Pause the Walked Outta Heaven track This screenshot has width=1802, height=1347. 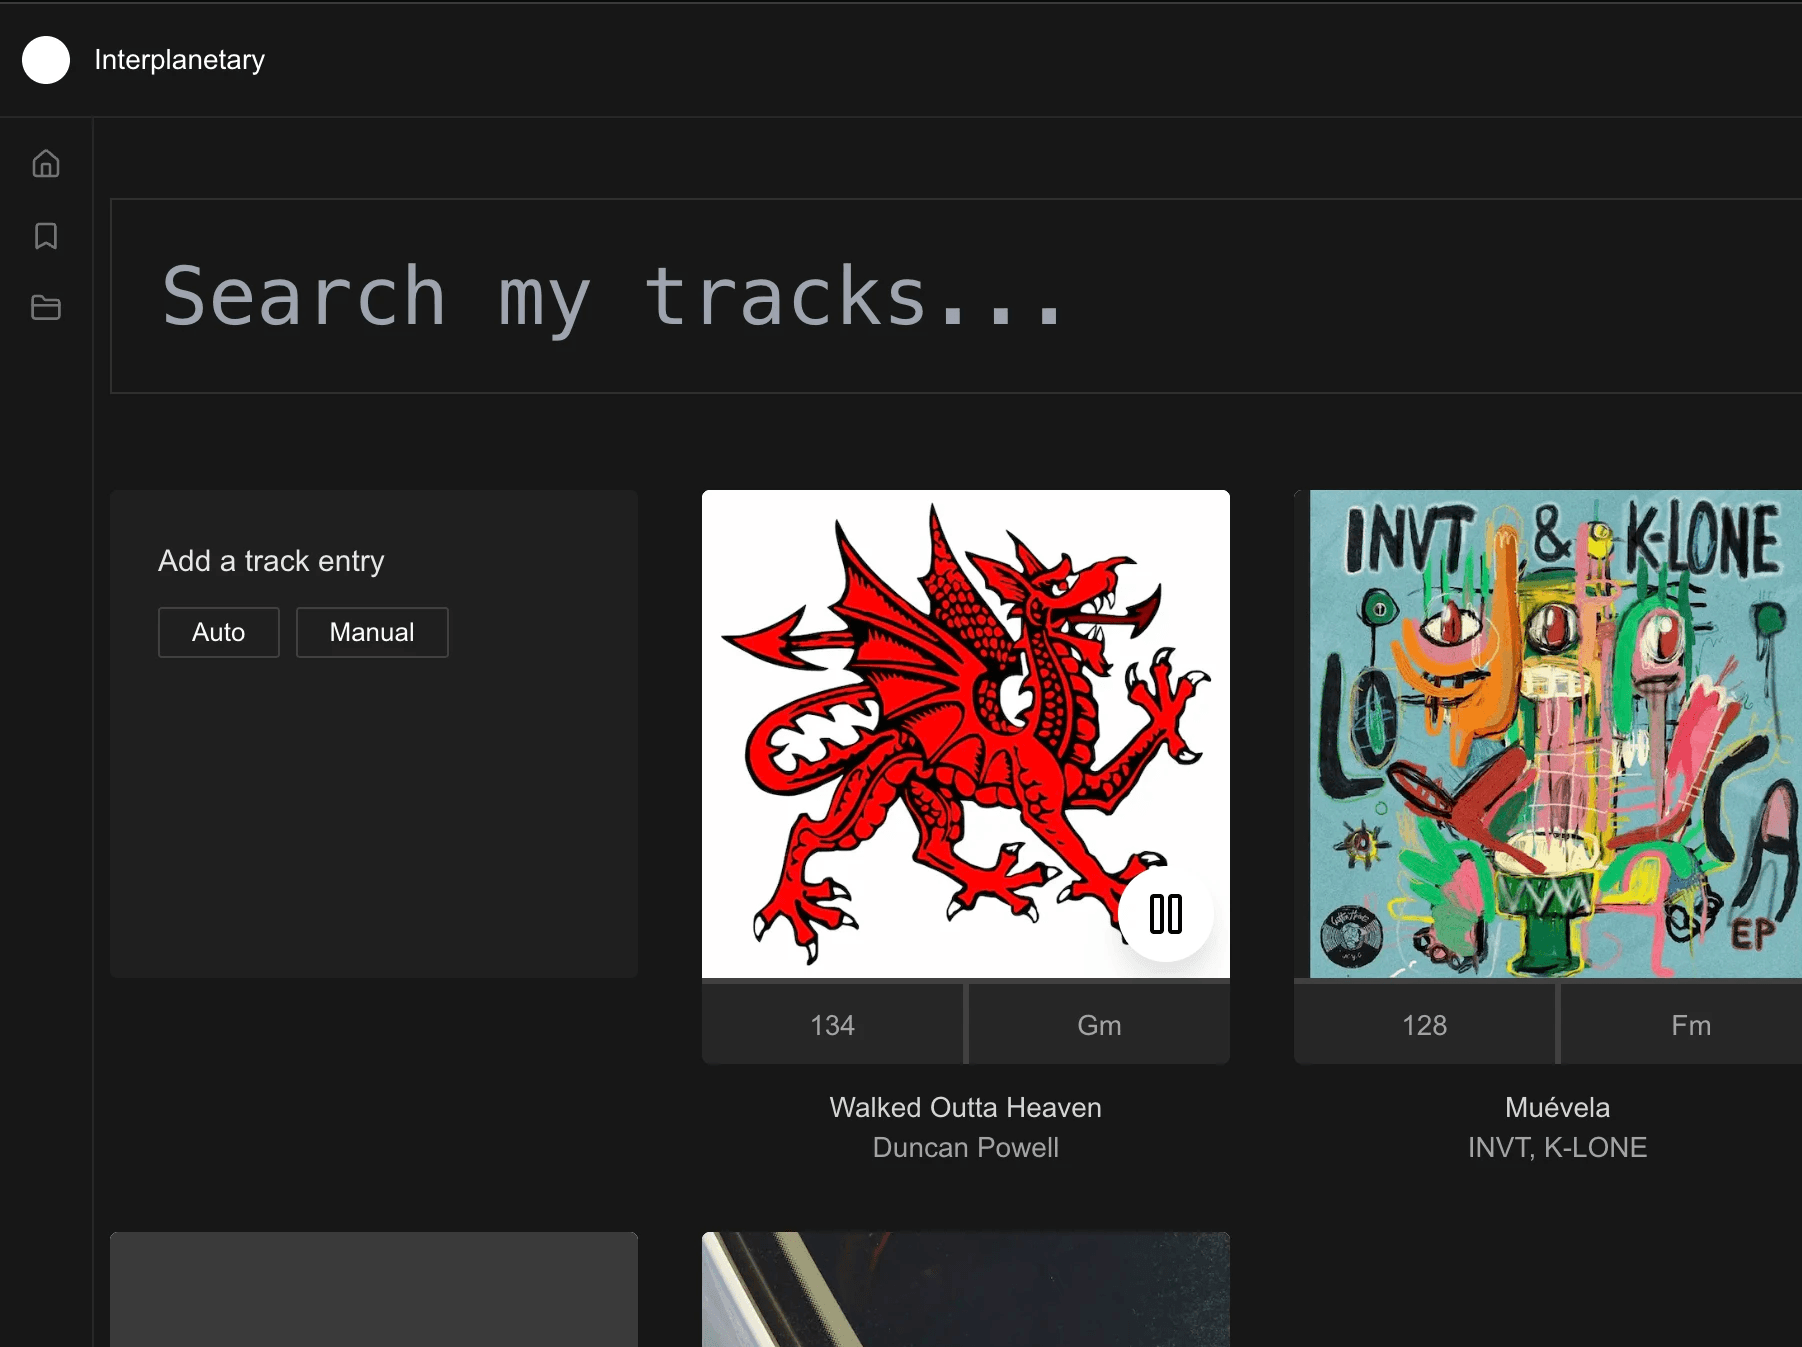[x=1166, y=914]
